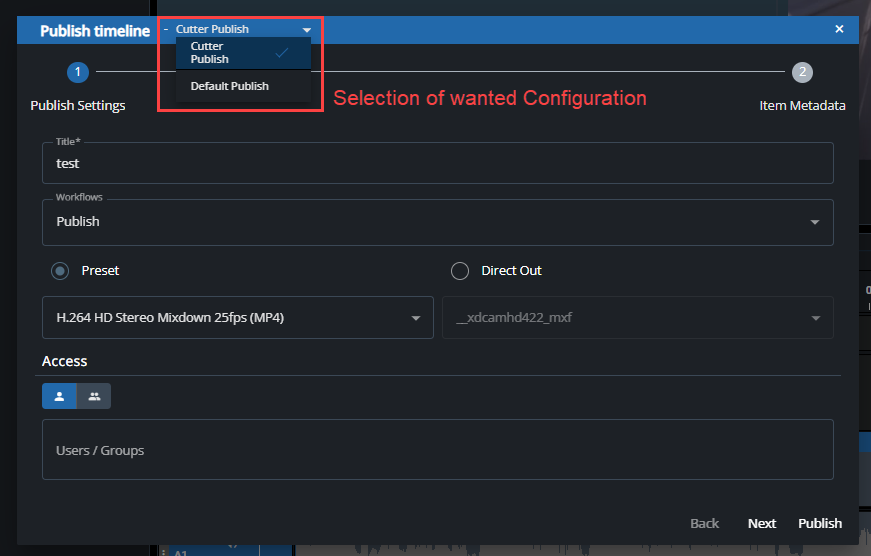This screenshot has height=556, width=871.
Task: Click the step 2 circle indicator
Action: [802, 72]
